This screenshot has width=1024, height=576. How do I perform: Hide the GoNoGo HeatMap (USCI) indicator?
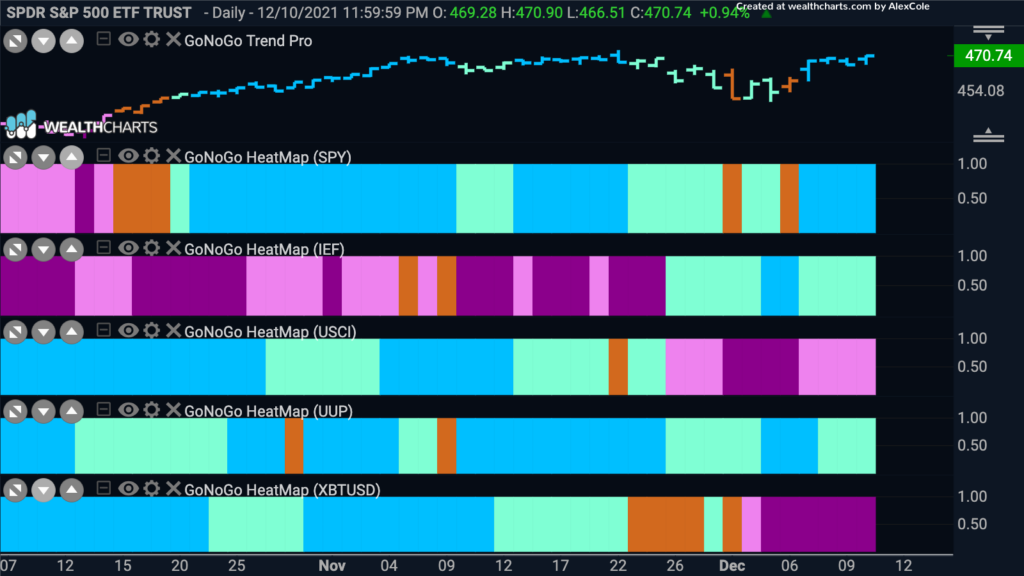(128, 330)
